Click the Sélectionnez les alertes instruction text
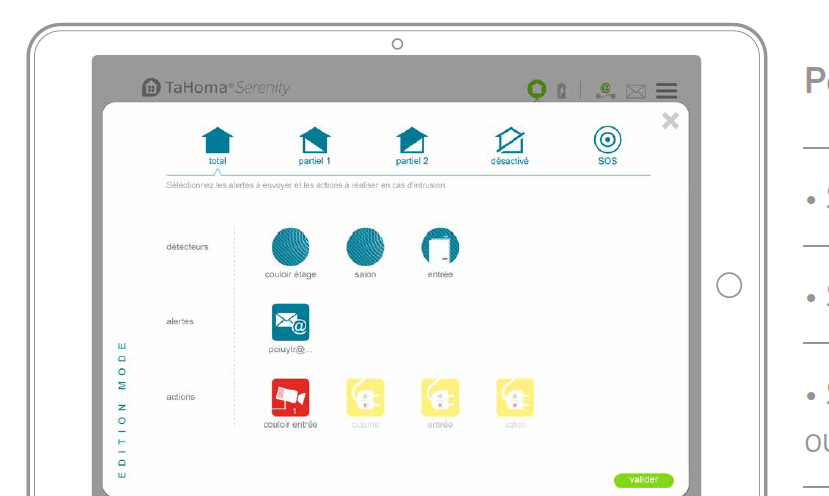 click(x=306, y=185)
